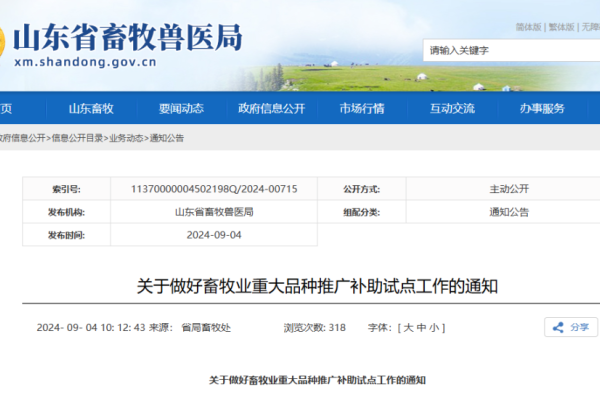Viewport: 600px width, 400px height.
Task: Set font size to 小
Action: (434, 328)
